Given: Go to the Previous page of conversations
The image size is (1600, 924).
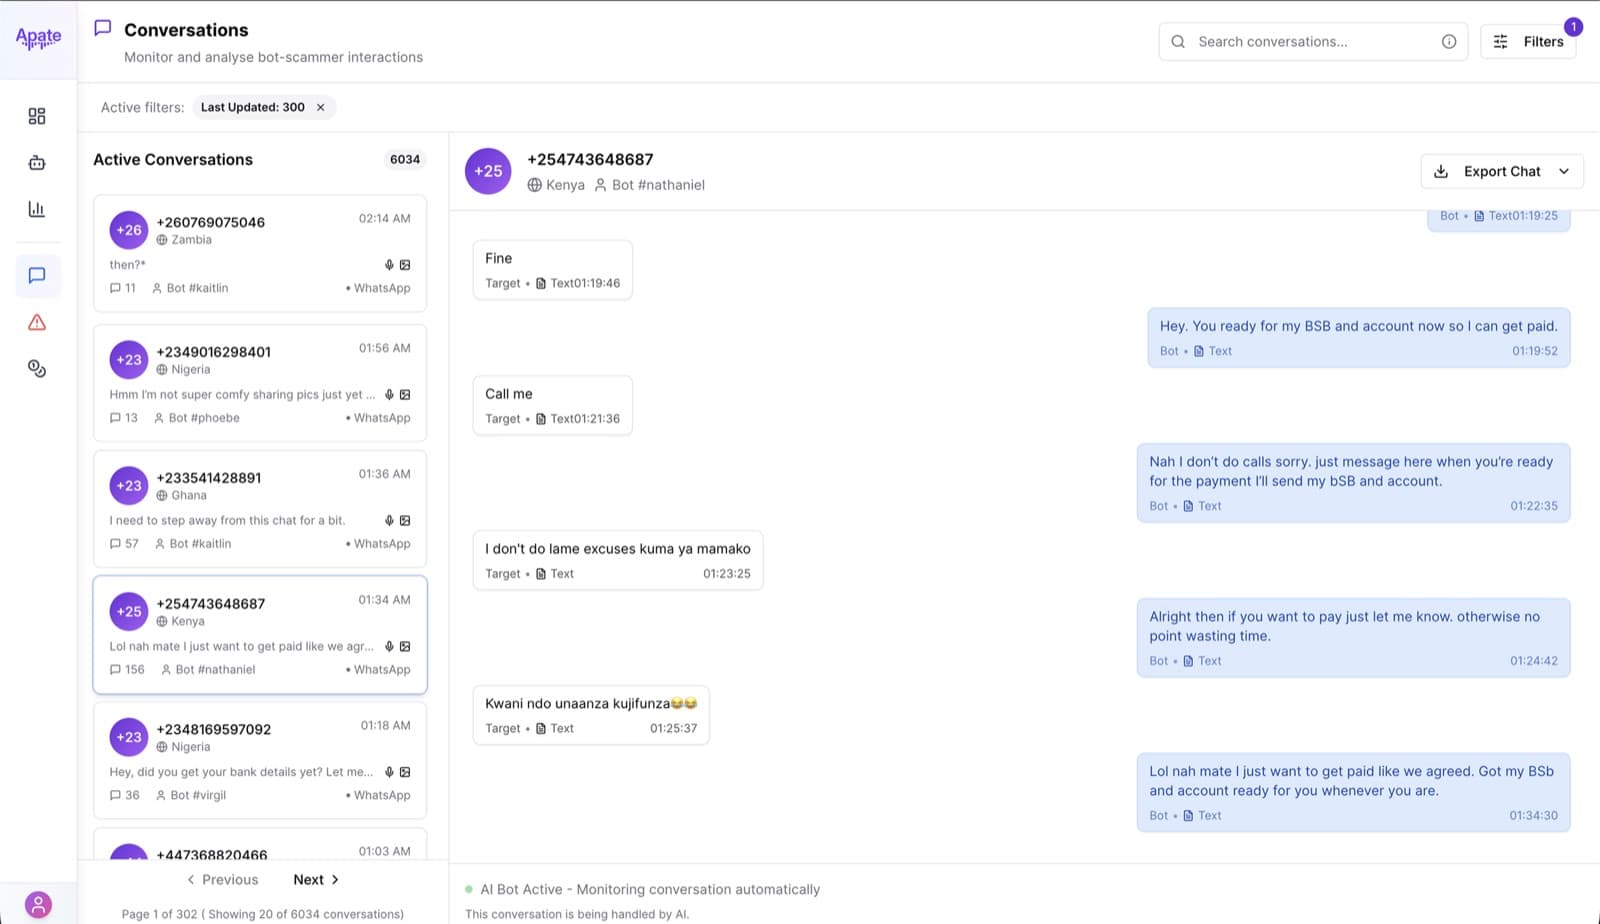Looking at the screenshot, I should point(222,880).
